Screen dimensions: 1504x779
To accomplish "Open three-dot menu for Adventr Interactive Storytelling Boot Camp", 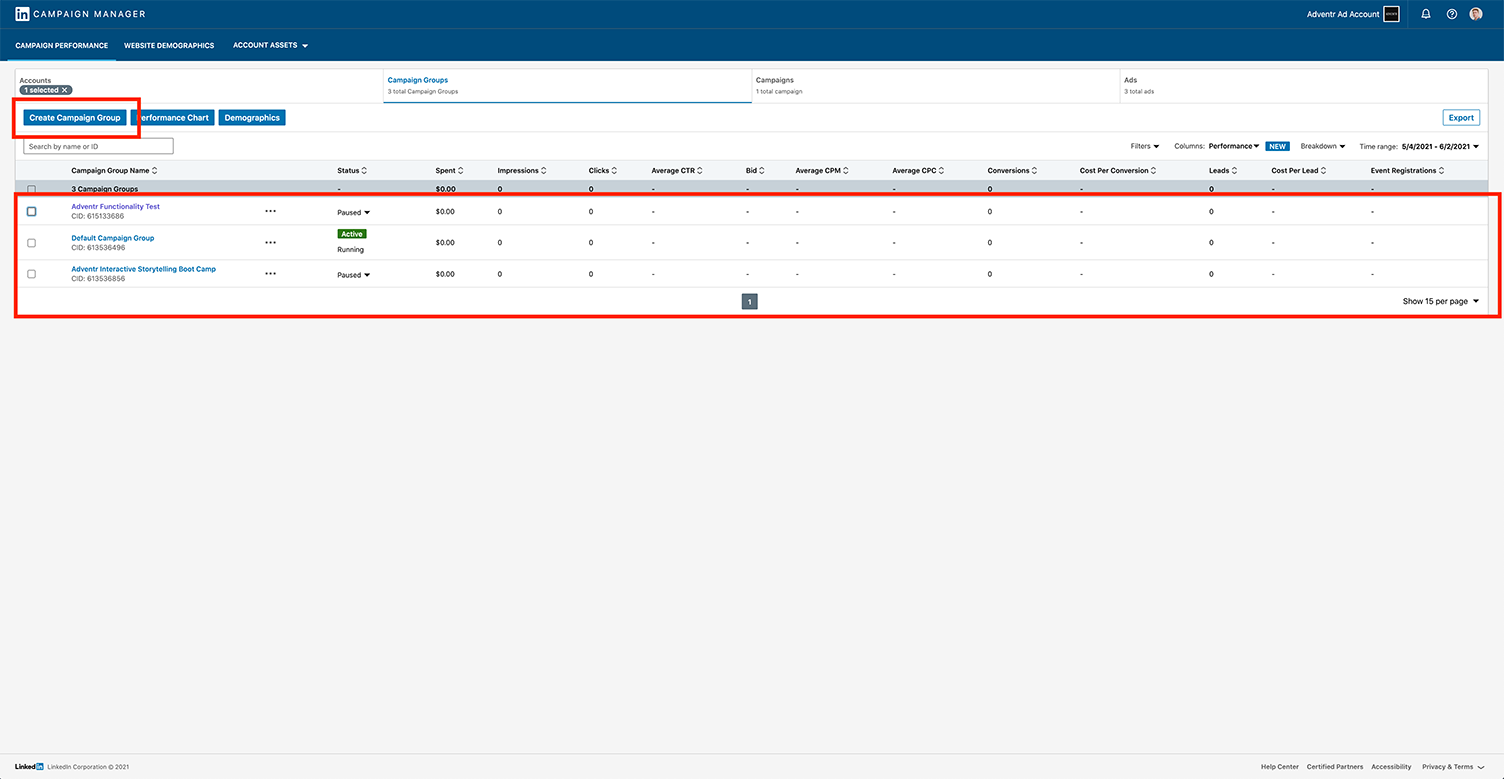I will click(x=270, y=274).
